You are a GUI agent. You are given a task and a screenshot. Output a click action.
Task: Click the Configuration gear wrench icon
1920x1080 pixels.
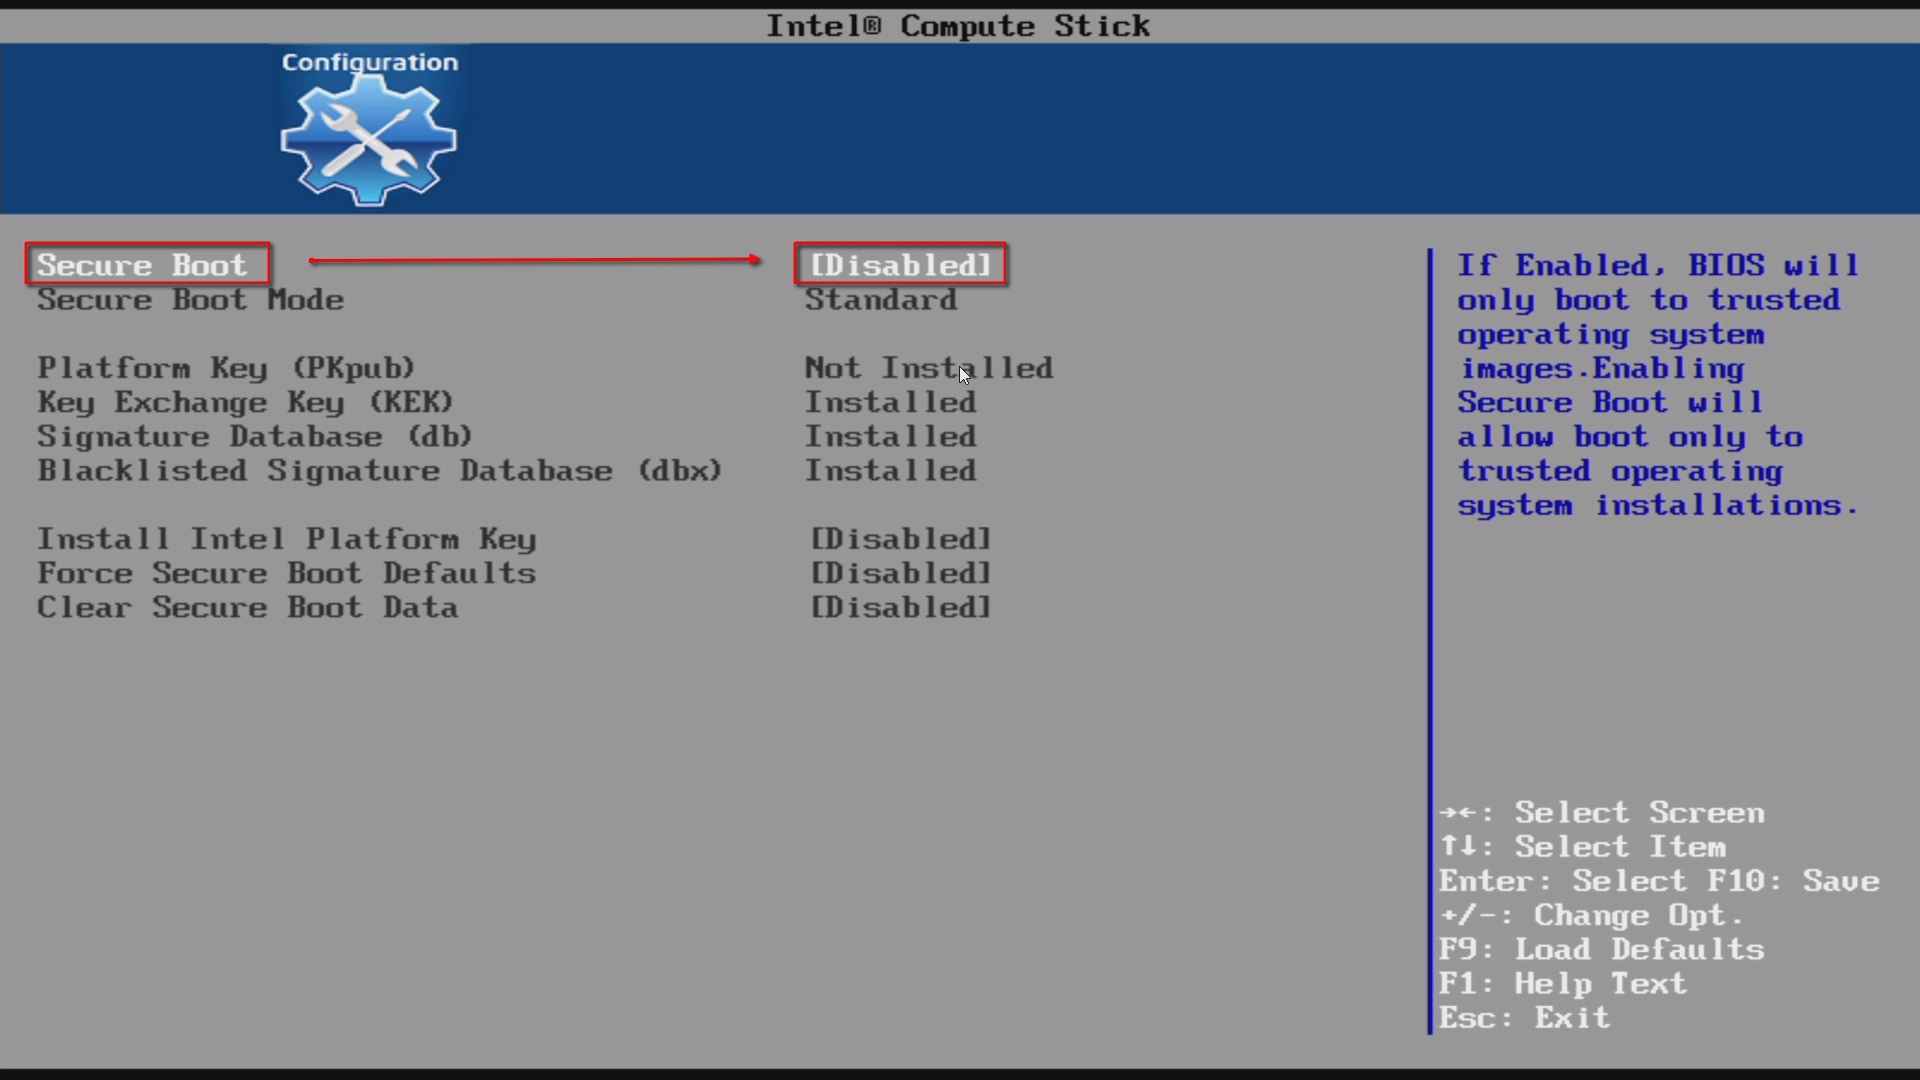[x=368, y=140]
